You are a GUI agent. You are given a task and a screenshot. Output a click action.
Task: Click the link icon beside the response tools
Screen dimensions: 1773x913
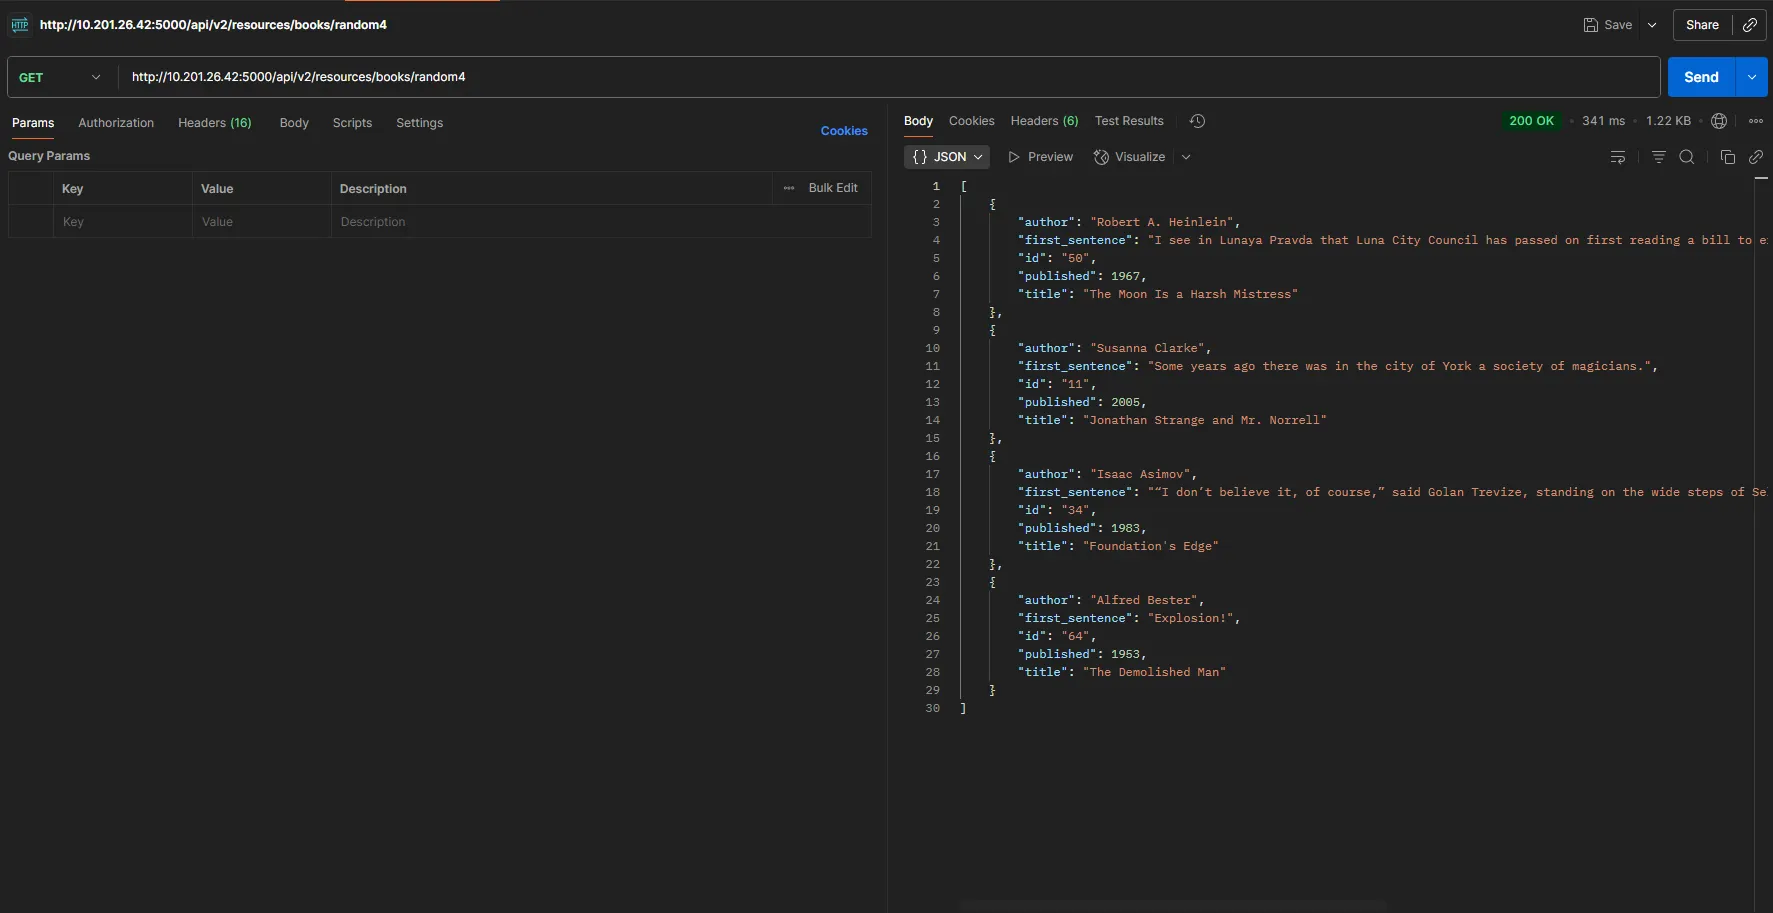(x=1758, y=158)
